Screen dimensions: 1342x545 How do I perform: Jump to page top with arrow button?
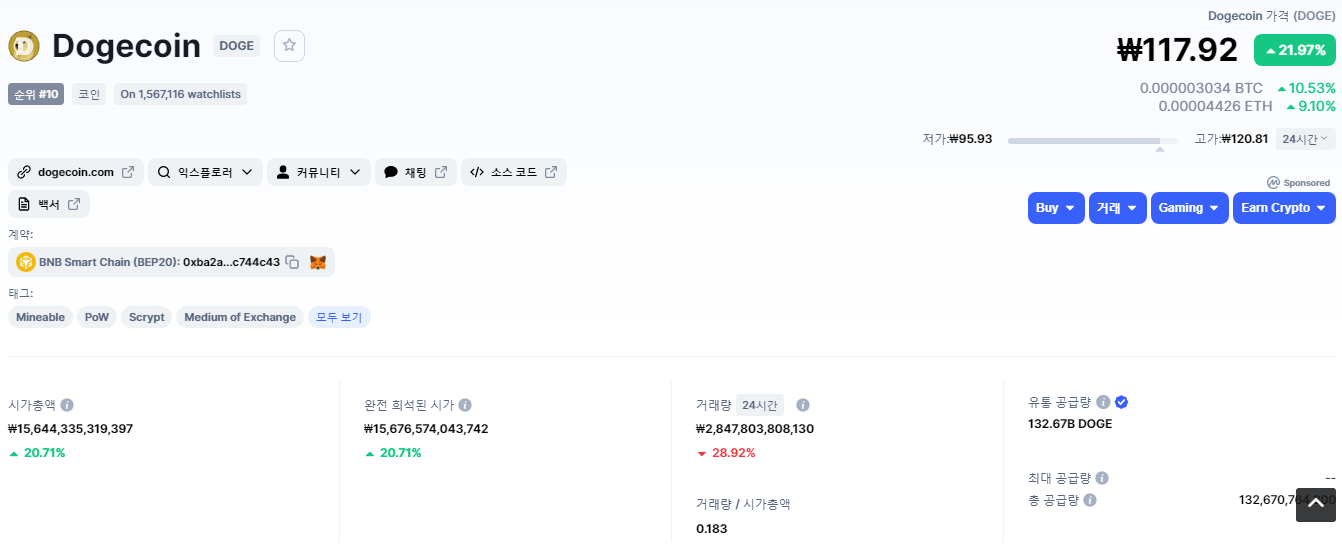(1316, 504)
